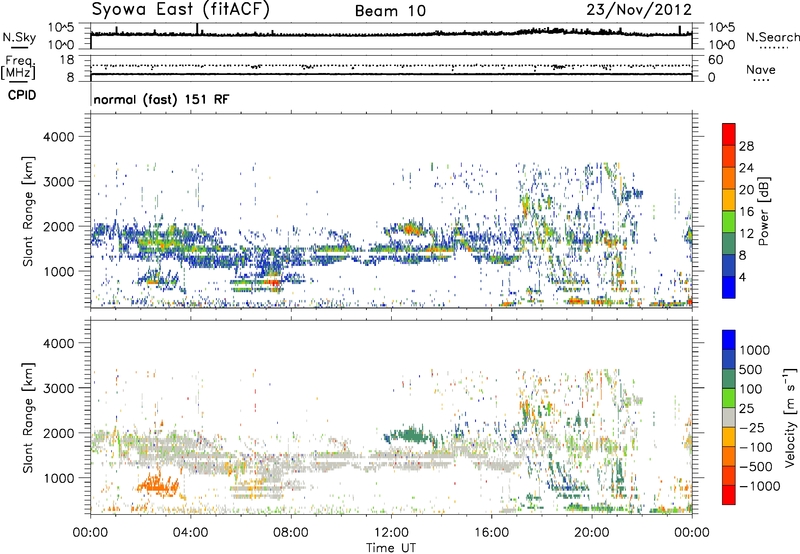Click the 'Beam 10' label
The image size is (800, 554).
point(390,11)
